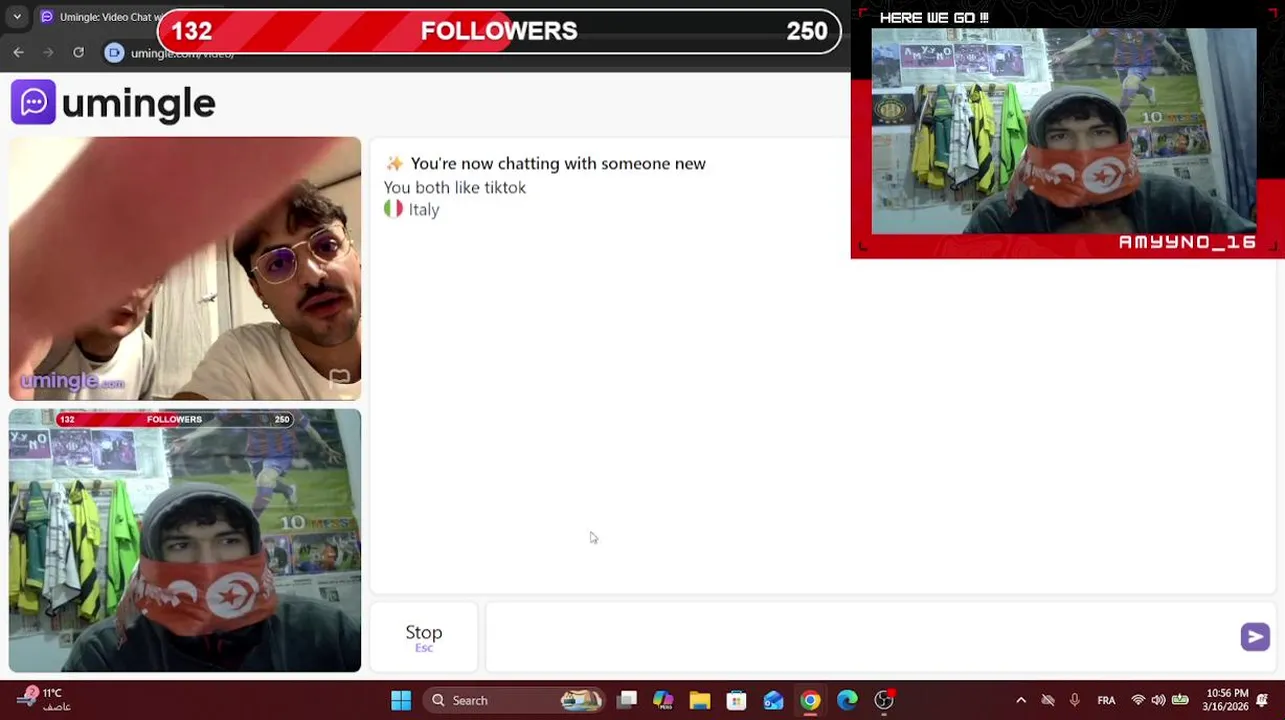Image resolution: width=1285 pixels, height=720 pixels.
Task: Select the "Italy" country label
Action: tap(424, 209)
